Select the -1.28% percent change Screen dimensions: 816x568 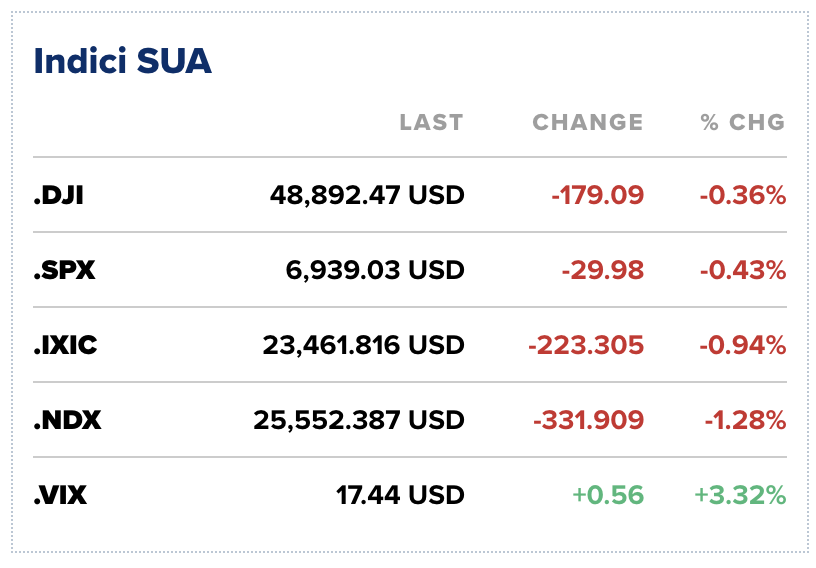743,420
